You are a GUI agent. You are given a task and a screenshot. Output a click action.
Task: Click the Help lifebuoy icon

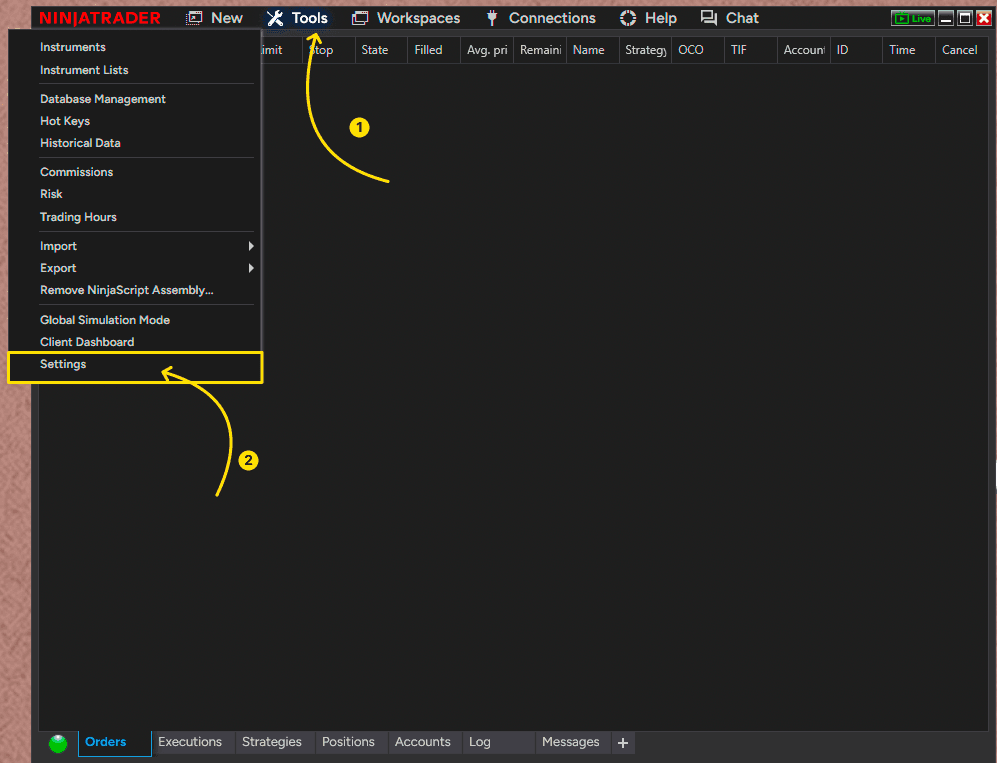point(628,18)
